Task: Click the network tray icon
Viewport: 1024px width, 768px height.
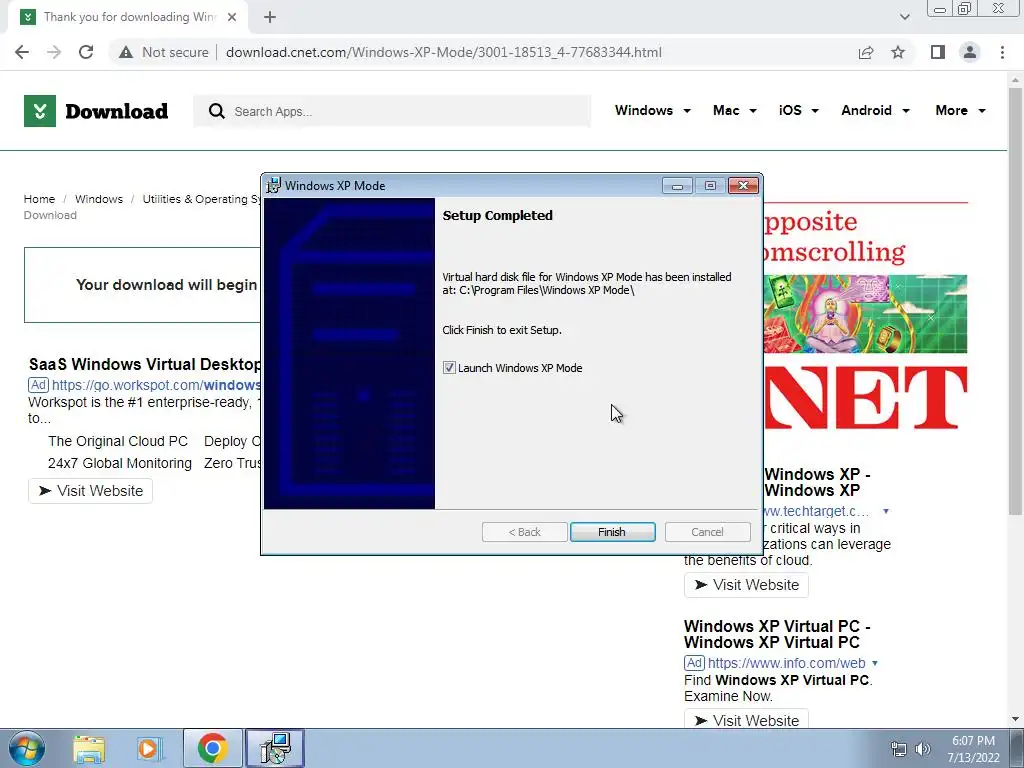Action: click(899, 749)
